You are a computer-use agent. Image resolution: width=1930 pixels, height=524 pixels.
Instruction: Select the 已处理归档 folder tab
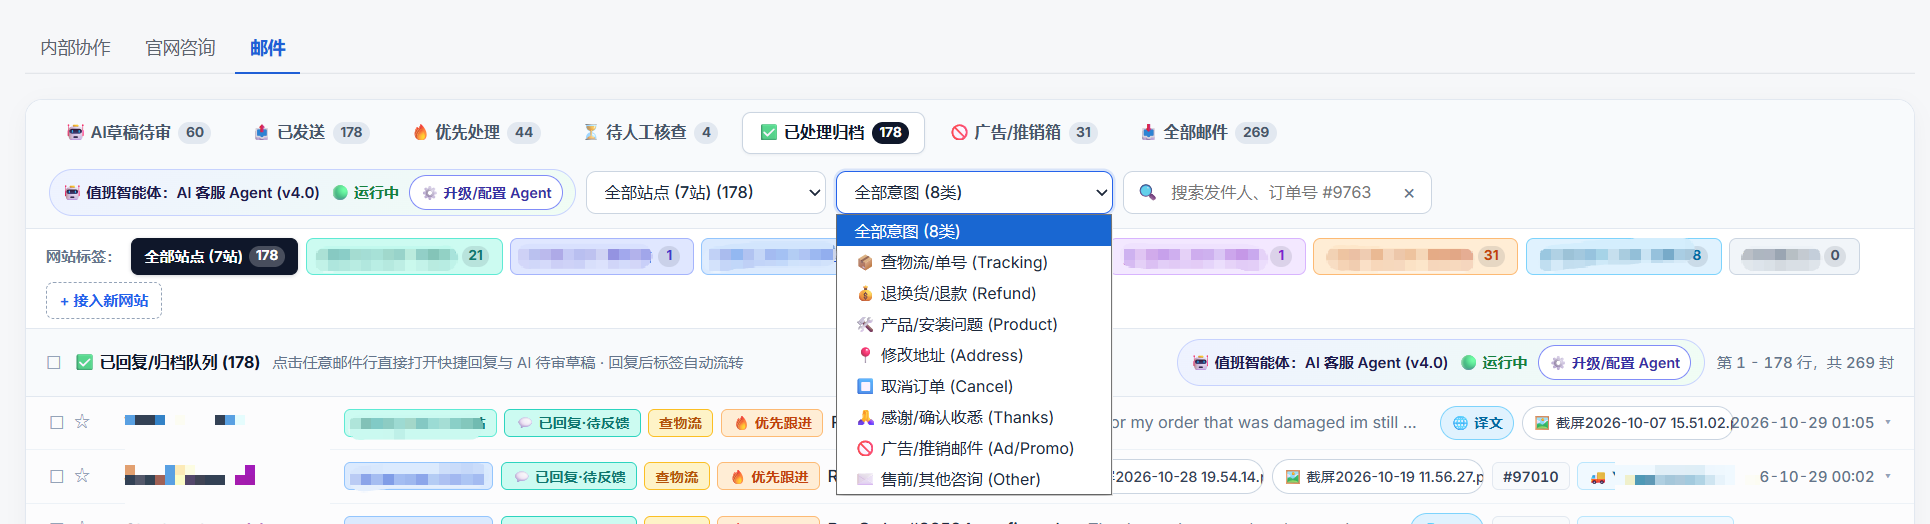point(833,132)
